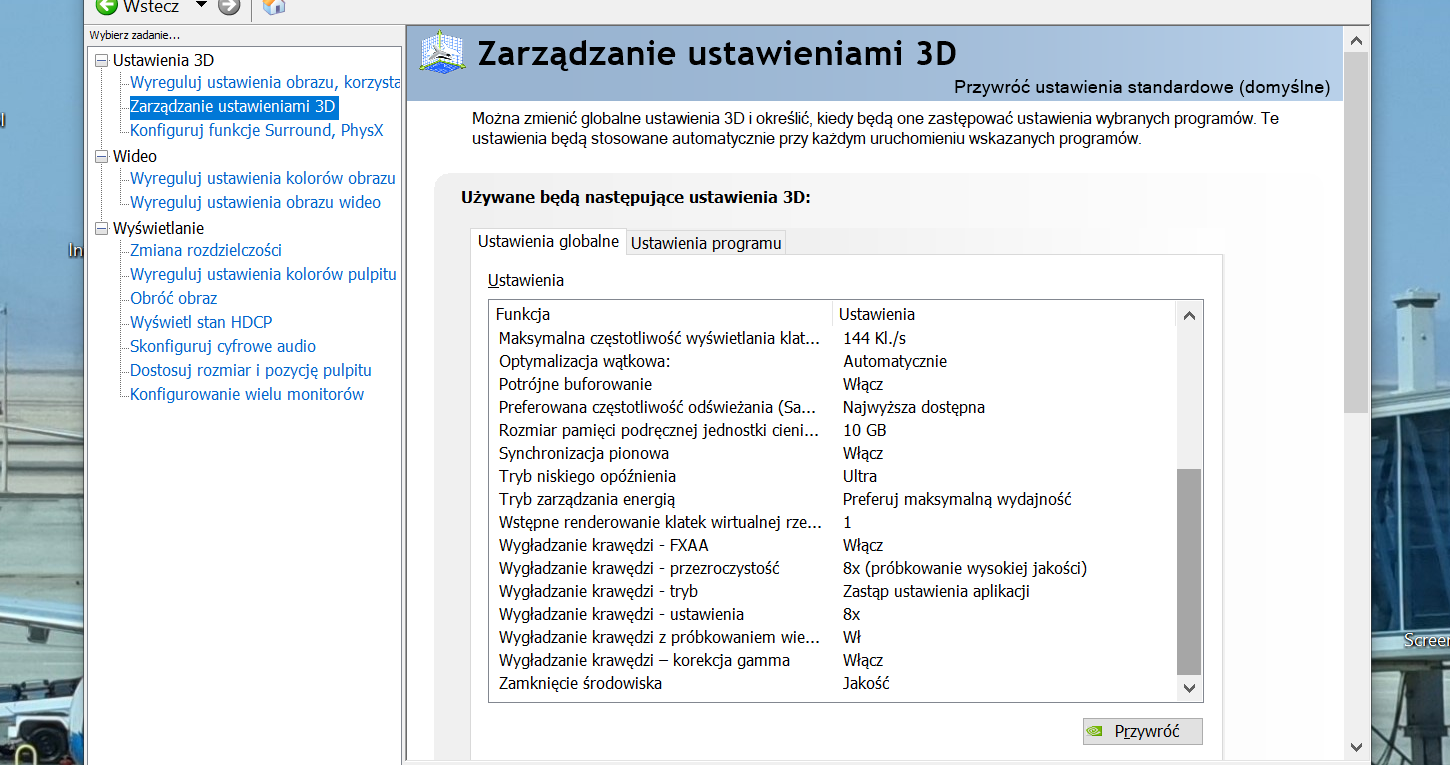
Task: Collapse the Ustawienia 3D tree node
Action: (101, 60)
